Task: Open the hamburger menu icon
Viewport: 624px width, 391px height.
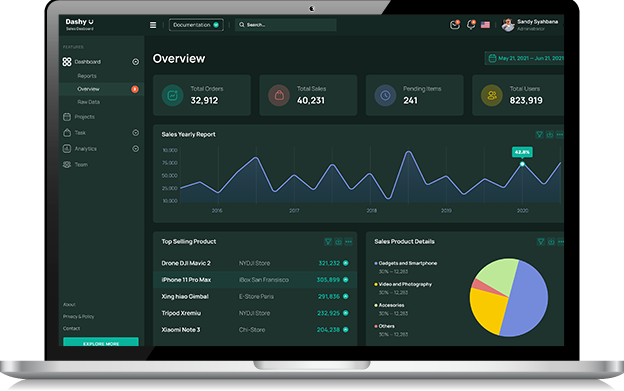Action: tap(153, 25)
